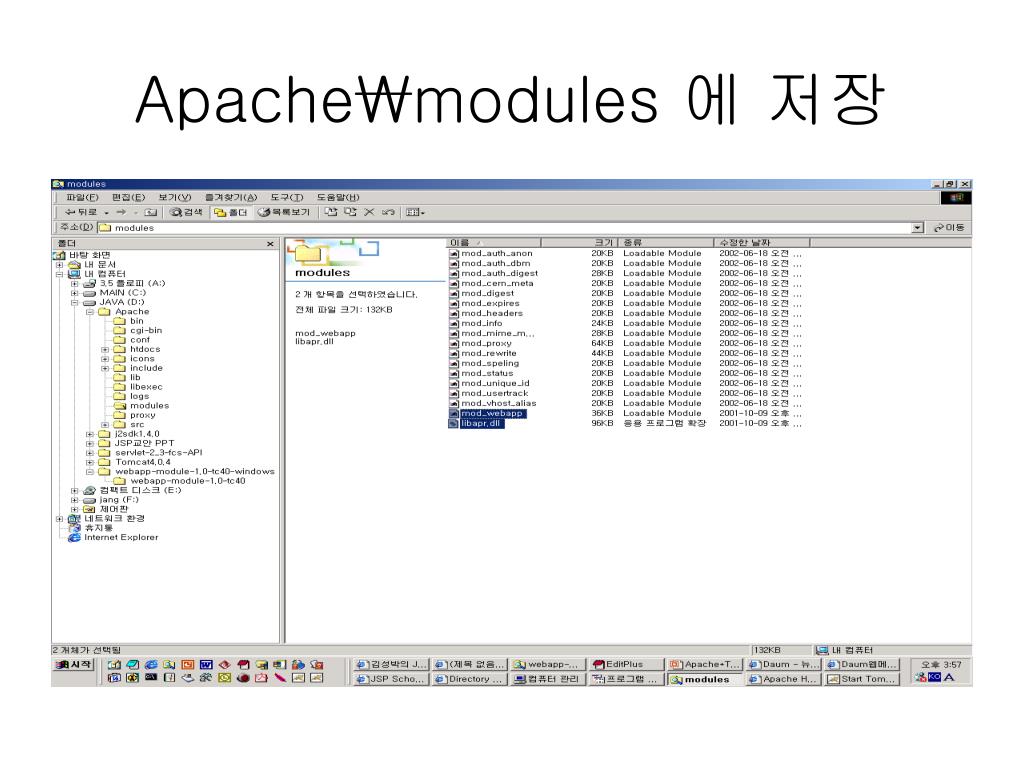Click the Back (뒤로) toolbar arrow
Viewport: 1024px width, 768px height.
80,212
